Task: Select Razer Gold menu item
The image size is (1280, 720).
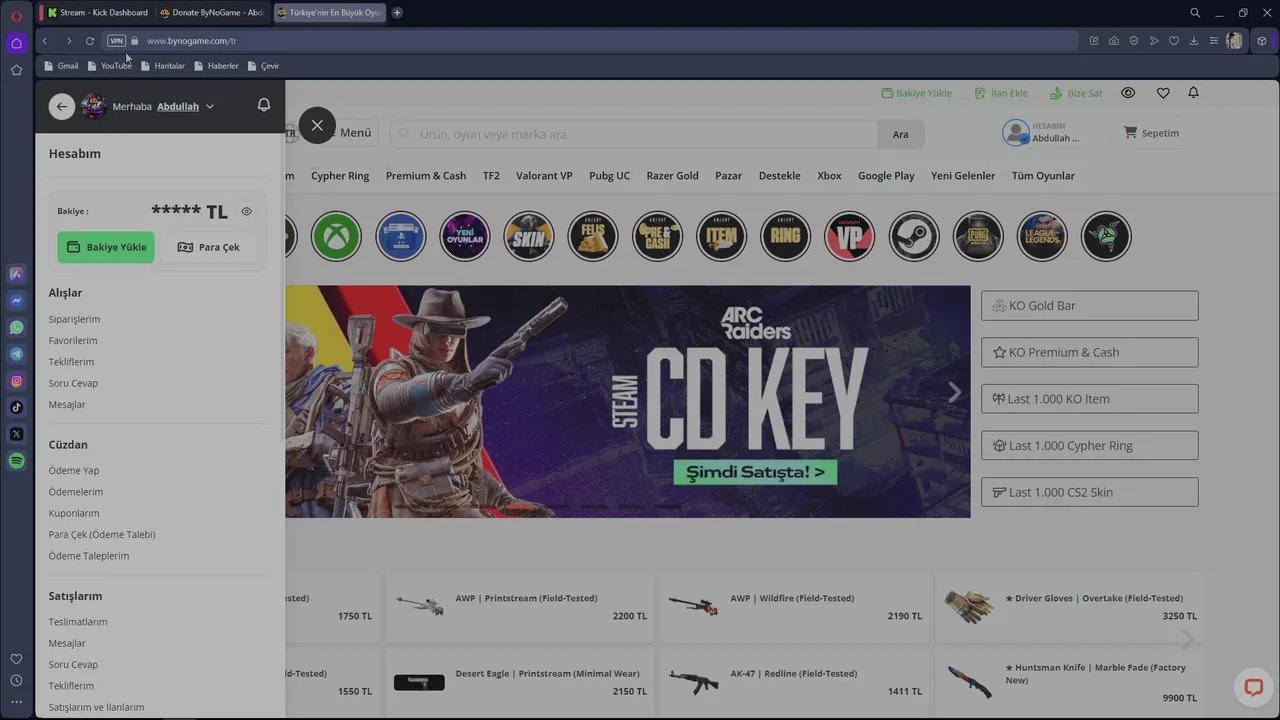Action: [x=672, y=176]
